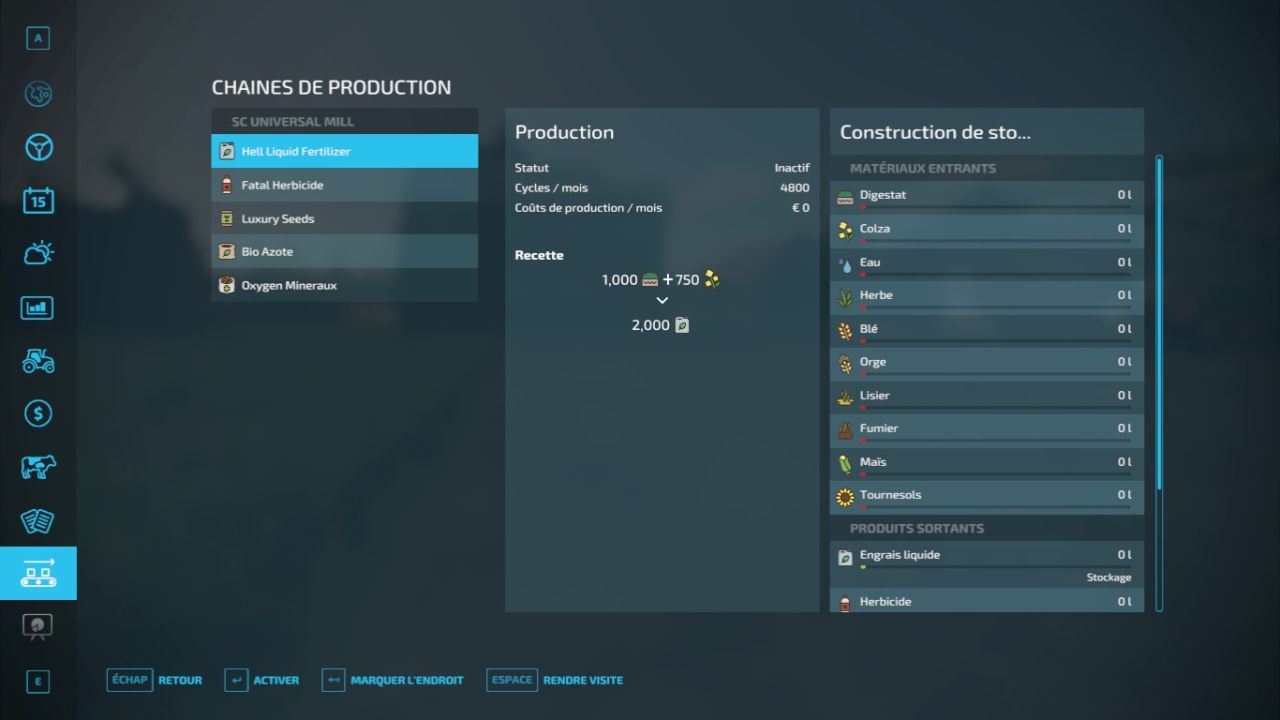Screen dimensions: 1280x720
Task: Open the tutorial board sidebar icon
Action: tap(38, 627)
